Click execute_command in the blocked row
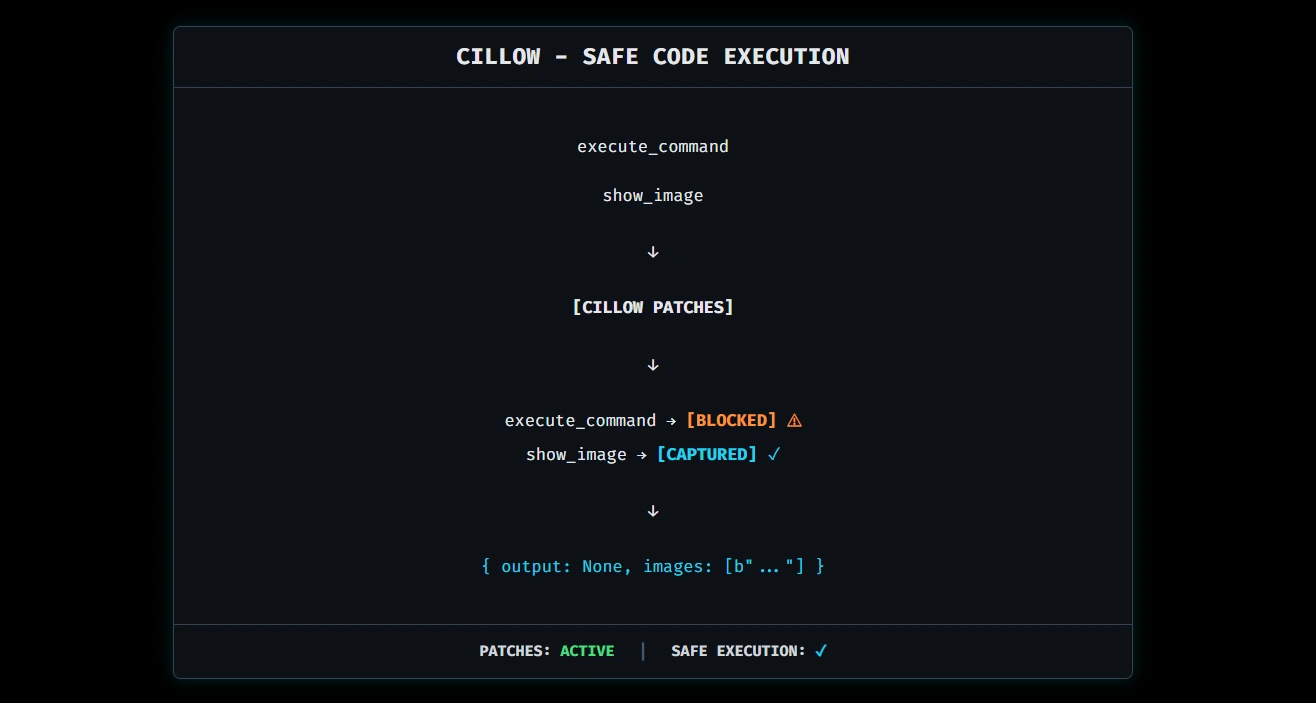This screenshot has height=703, width=1316. coord(580,421)
